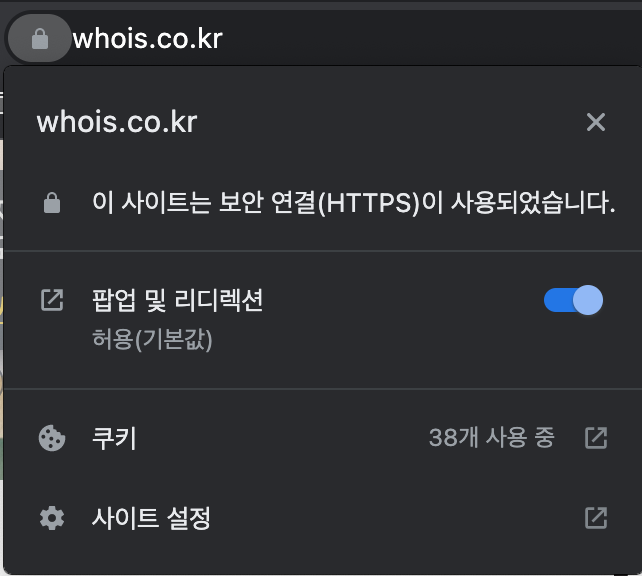Click the 팝업 및 리디렉션 label
642x576 pixels.
click(177, 300)
